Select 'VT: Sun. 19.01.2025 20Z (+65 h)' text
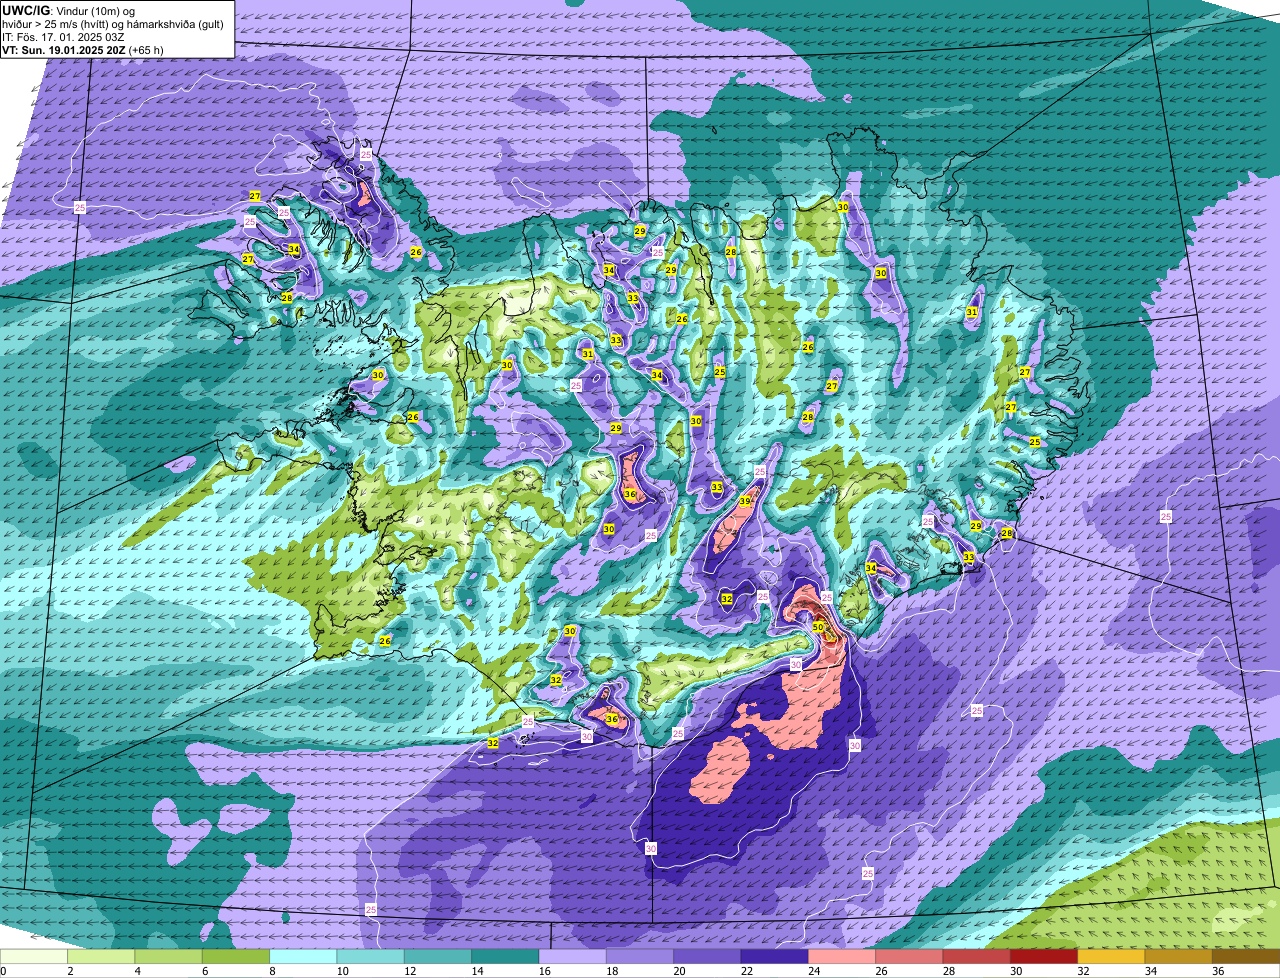1280x978 pixels. pos(83,49)
